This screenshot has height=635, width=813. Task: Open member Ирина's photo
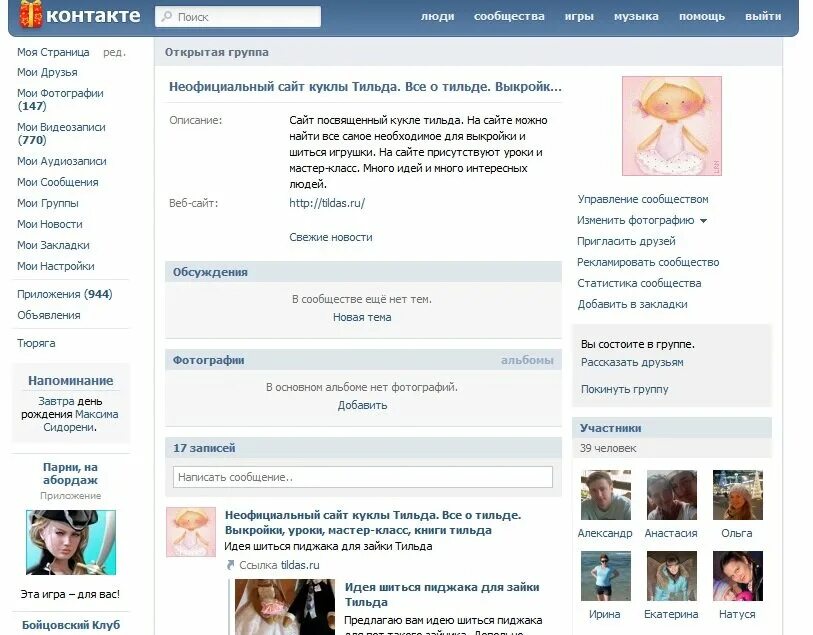pyautogui.click(x=606, y=576)
